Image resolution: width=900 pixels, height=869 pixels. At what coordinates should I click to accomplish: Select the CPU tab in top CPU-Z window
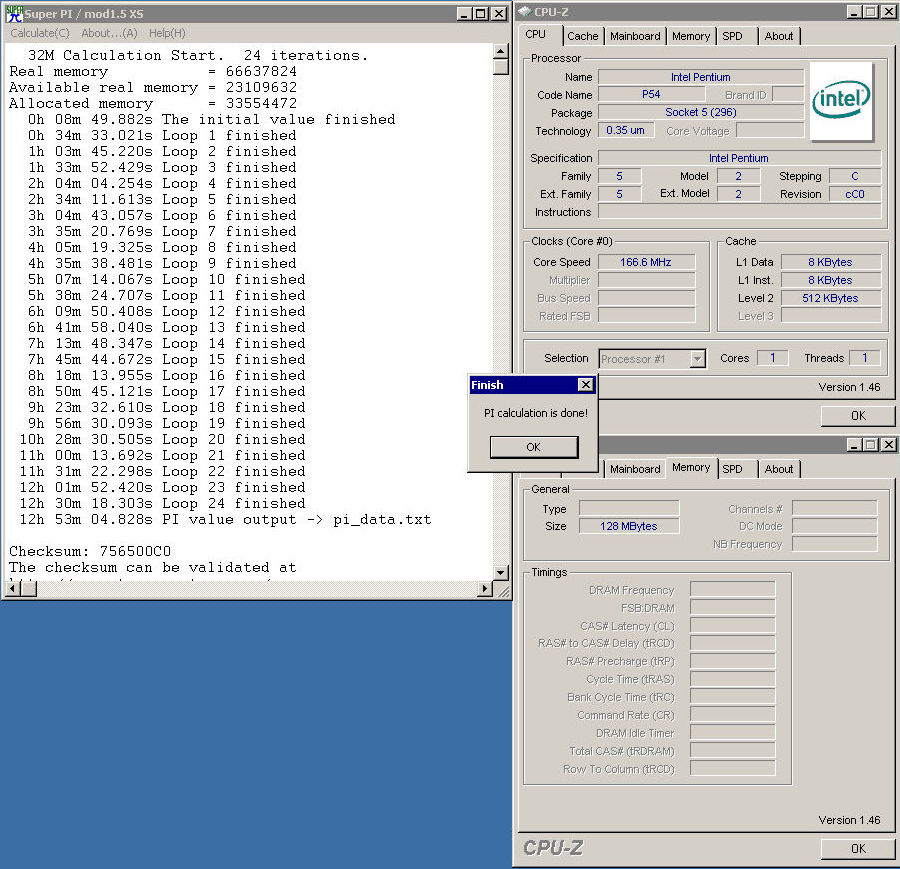click(536, 34)
